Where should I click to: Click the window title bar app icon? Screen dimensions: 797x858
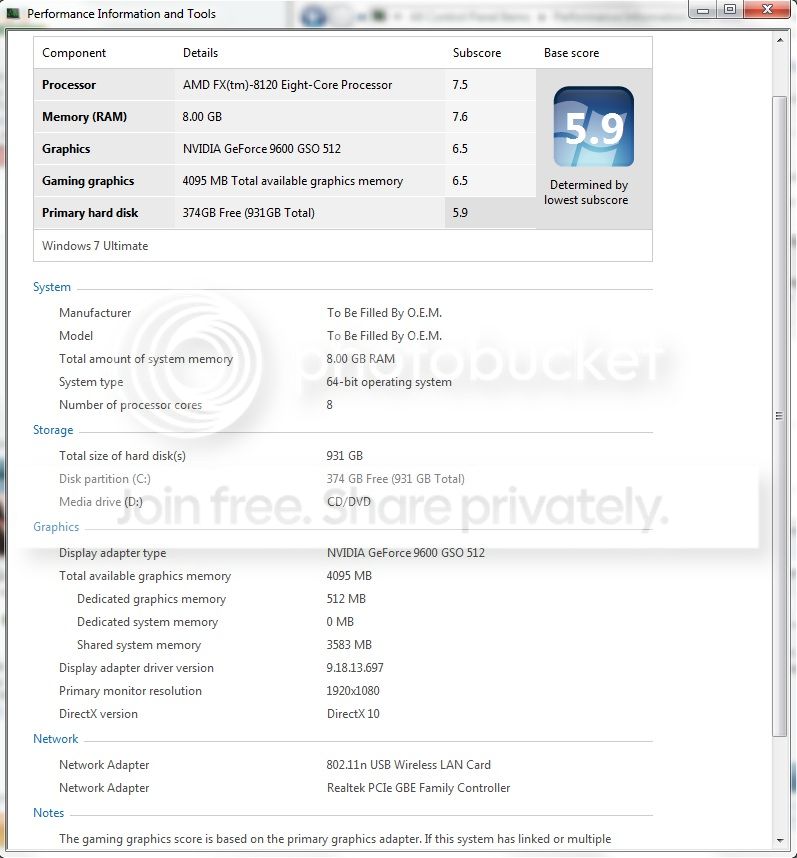(x=13, y=13)
